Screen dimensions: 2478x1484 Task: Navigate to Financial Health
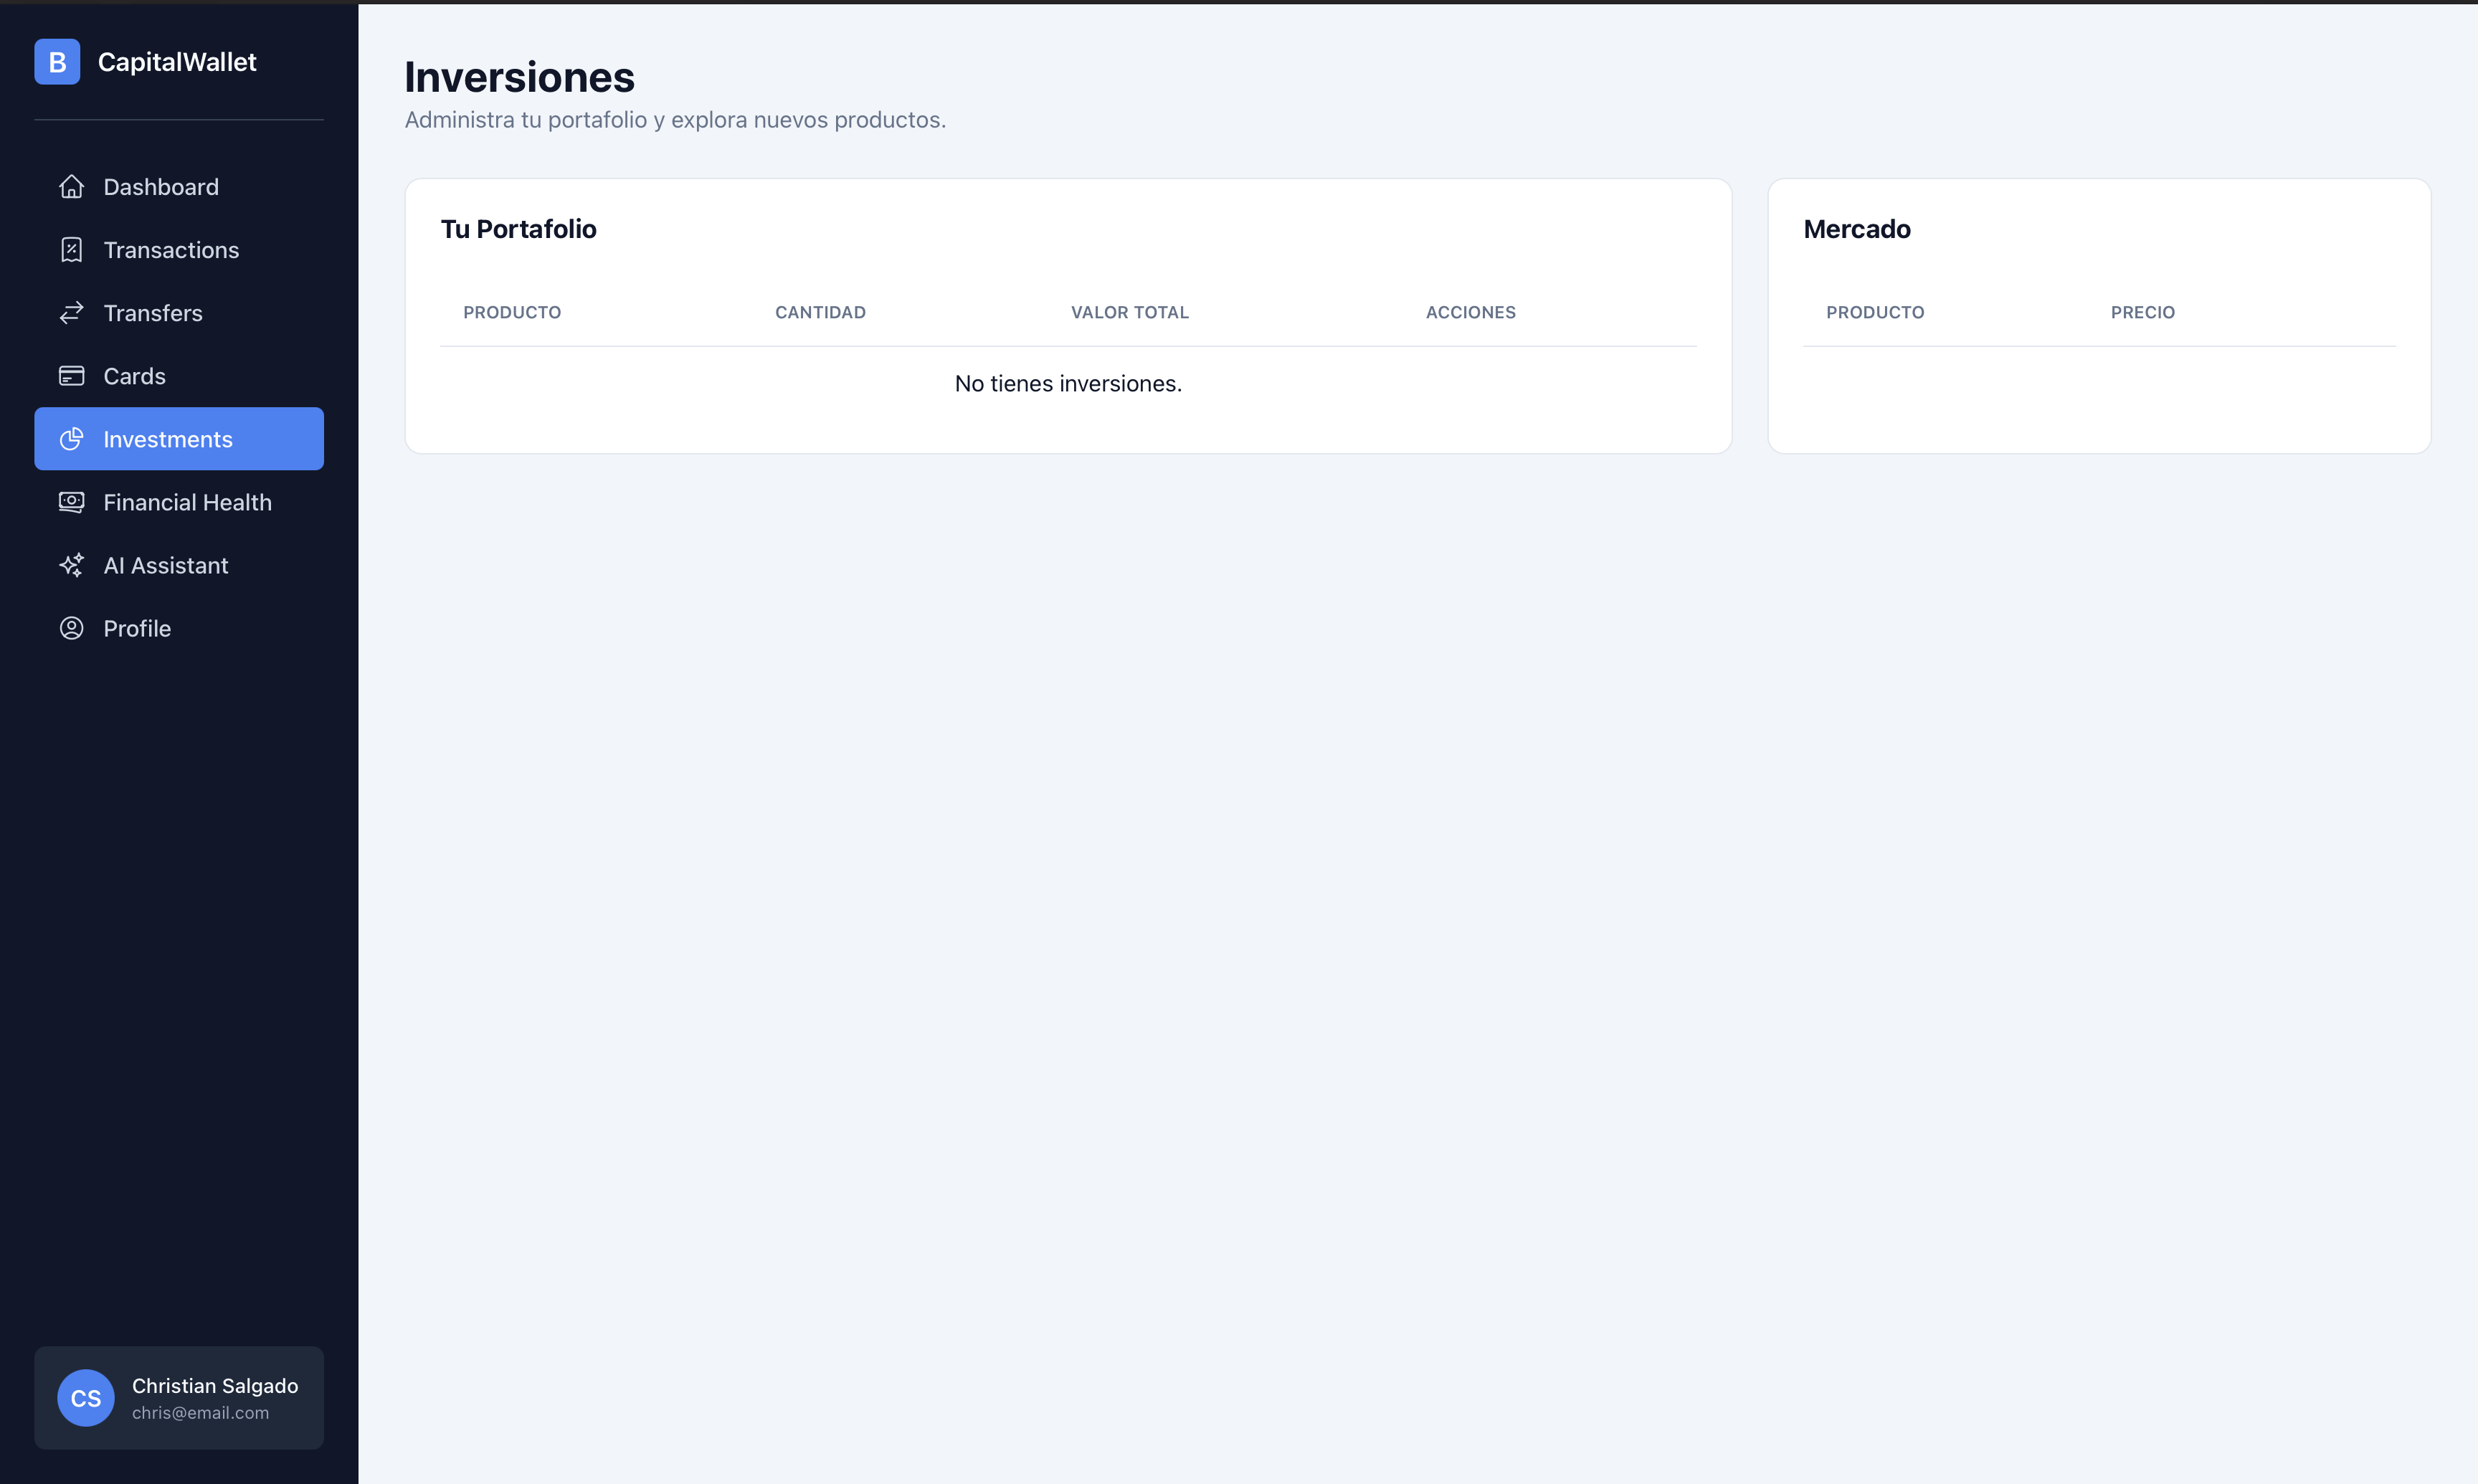(x=187, y=502)
